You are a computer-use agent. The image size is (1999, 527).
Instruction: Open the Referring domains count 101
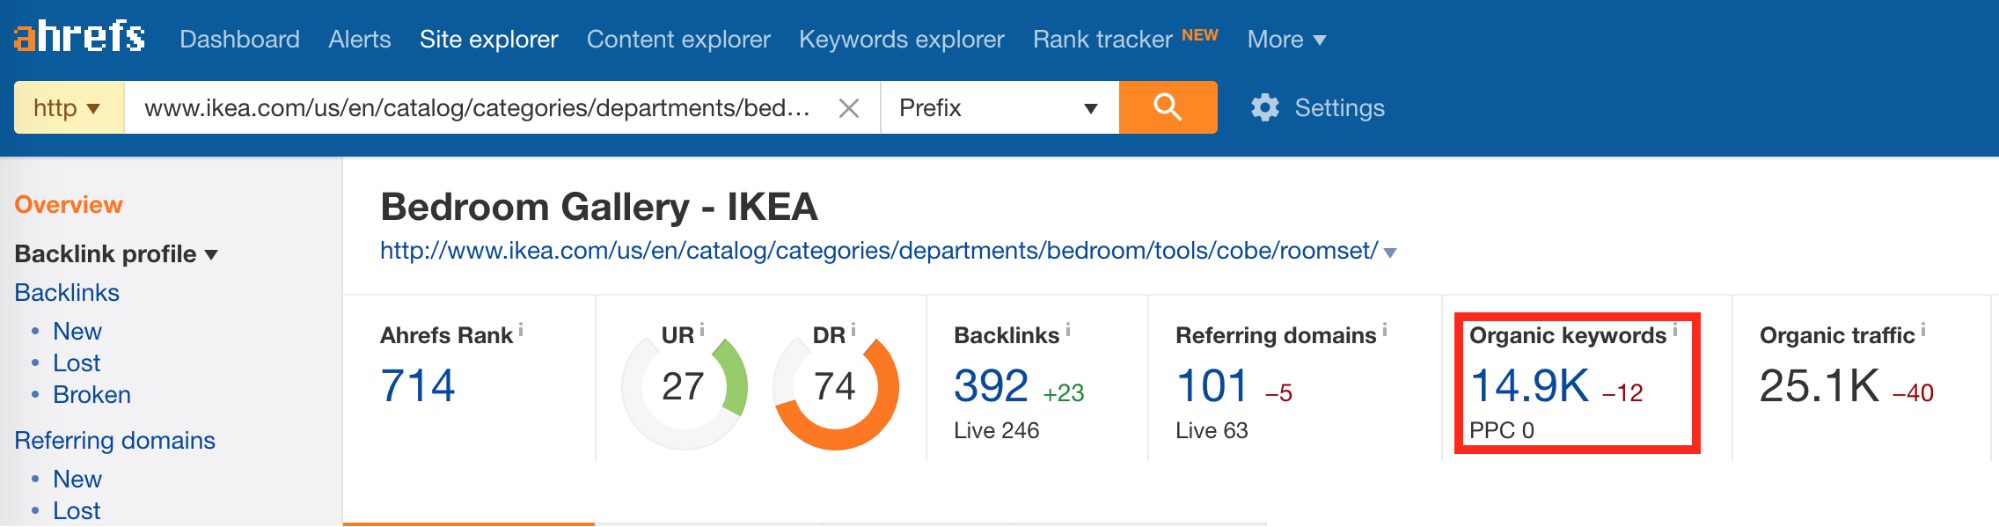(1212, 386)
